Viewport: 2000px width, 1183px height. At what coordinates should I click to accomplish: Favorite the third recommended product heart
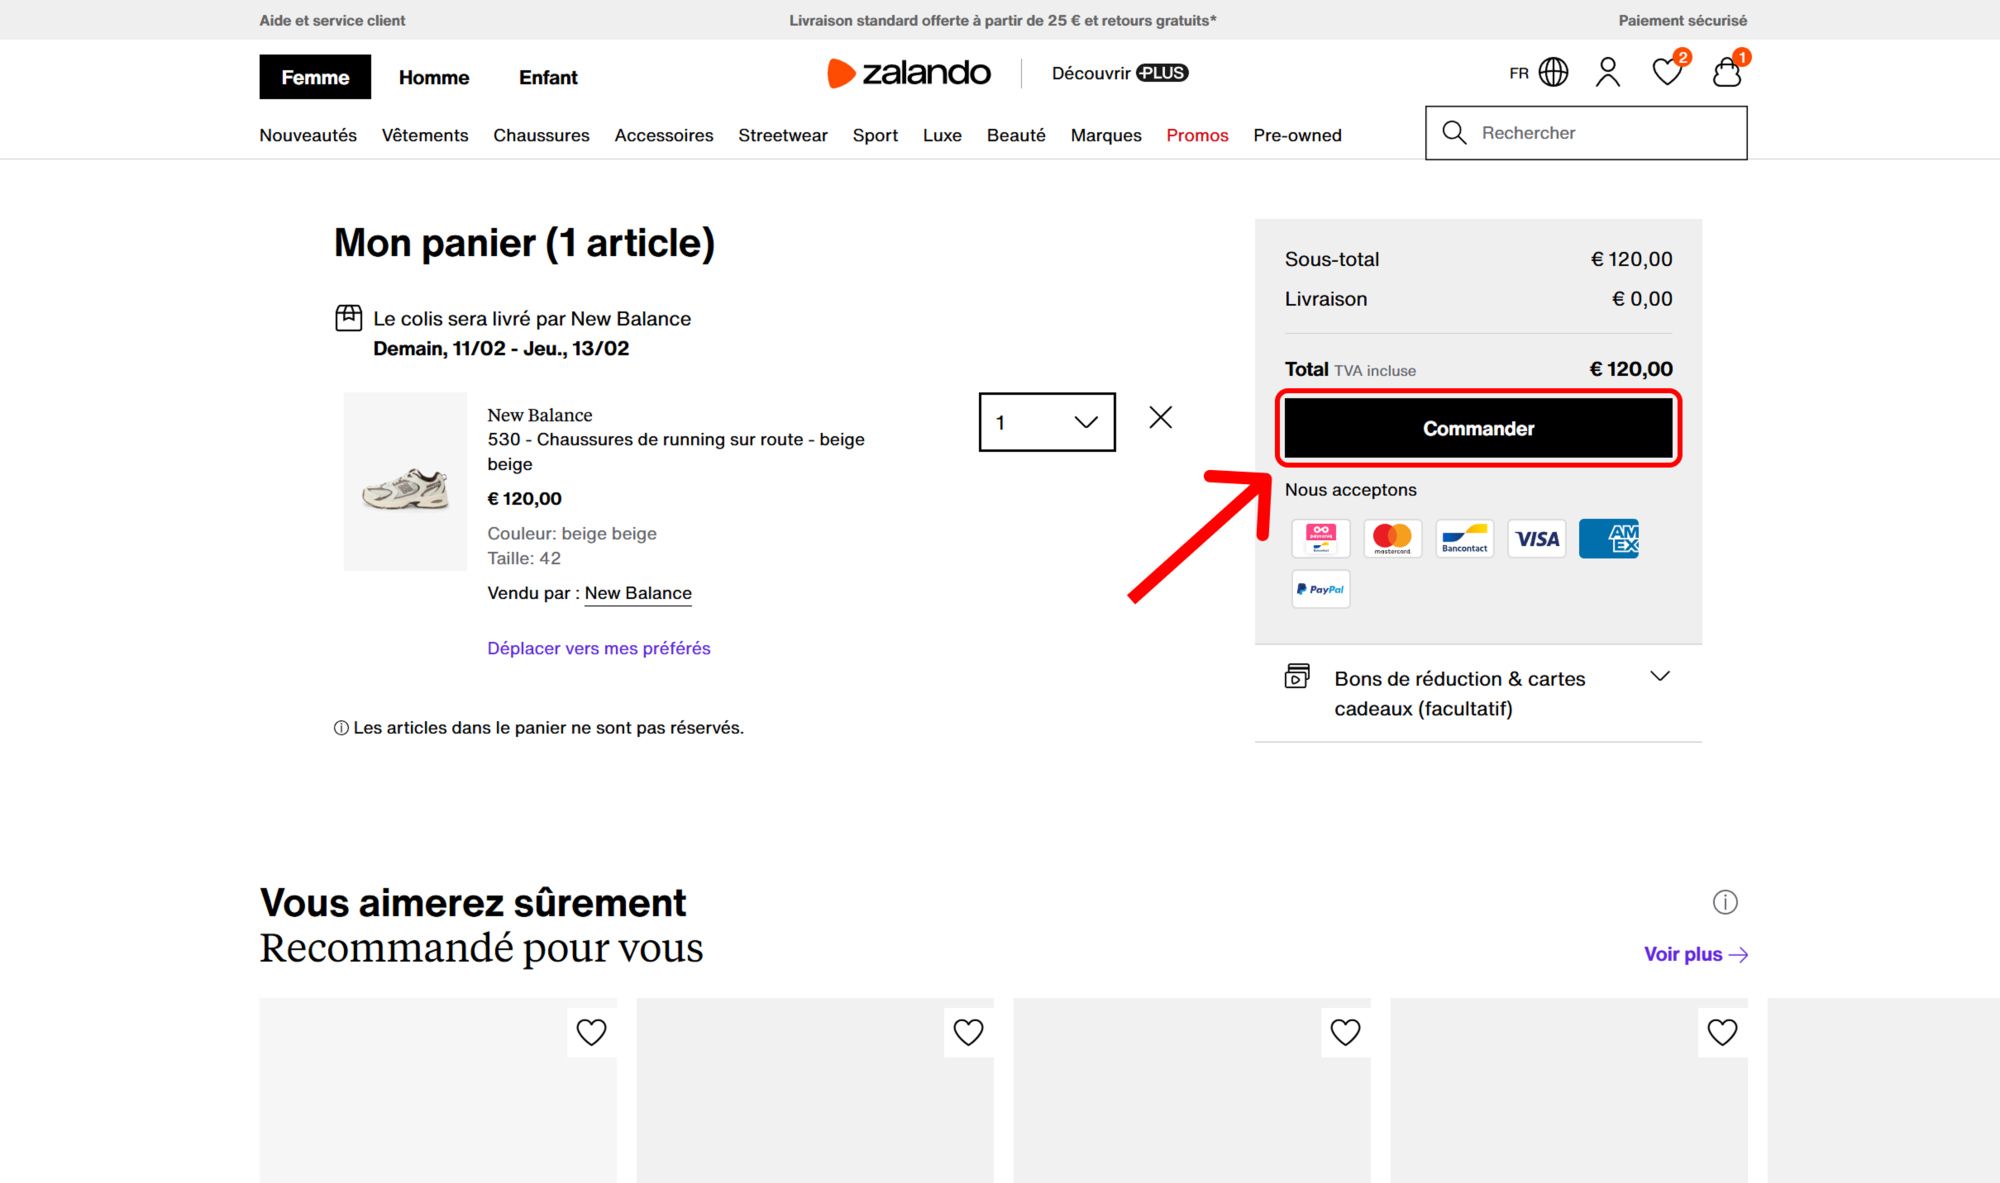(1345, 1032)
